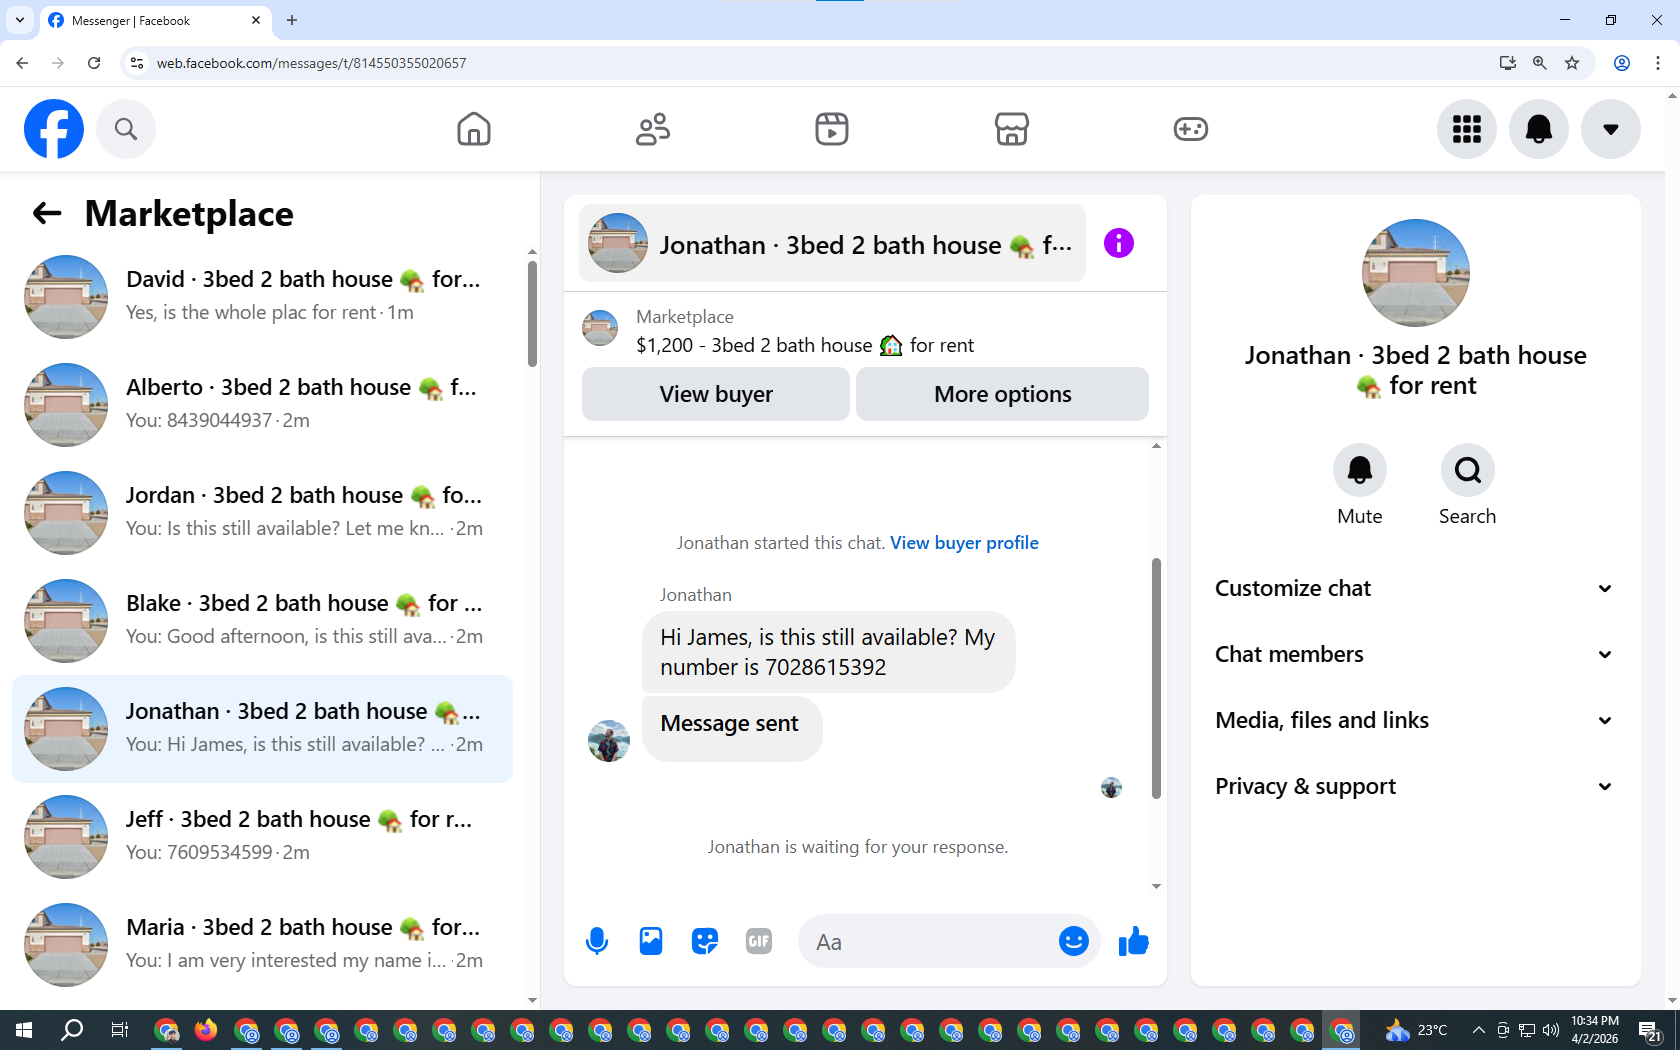Image resolution: width=1680 pixels, height=1050 pixels.
Task: Click the conversation list scrollbar
Action: pos(532,314)
